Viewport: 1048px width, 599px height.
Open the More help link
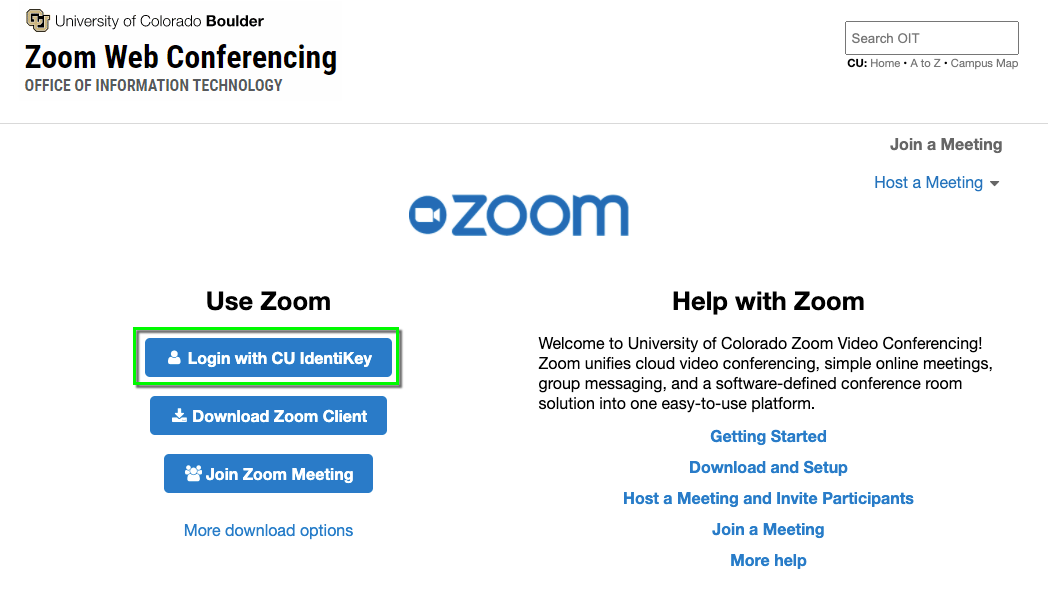point(768,560)
